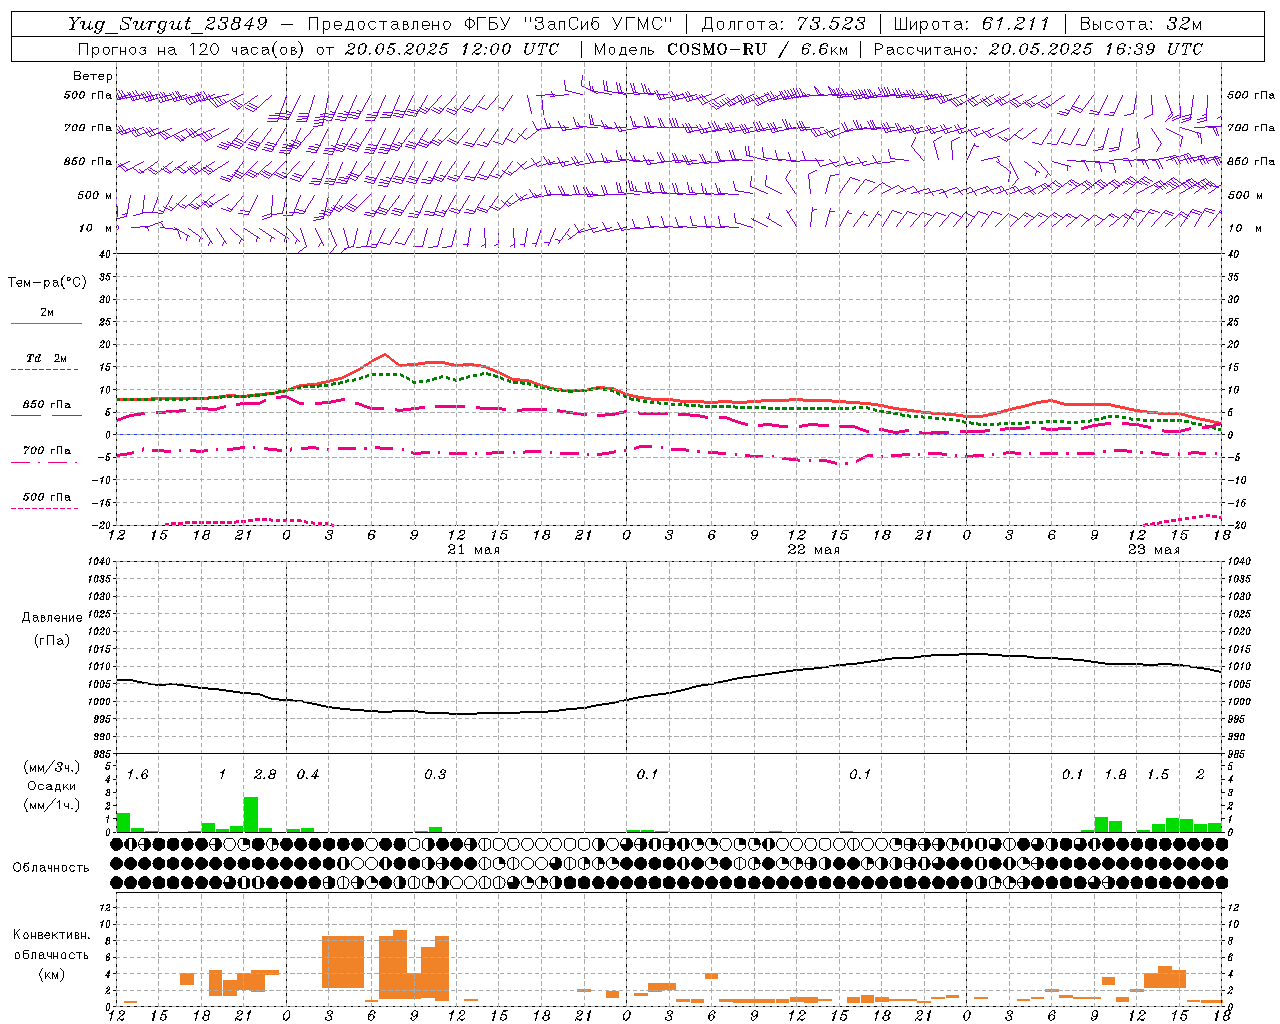1280x1024 pixels.
Task: Click the Облачность cloud cover label
Action: click(51, 868)
